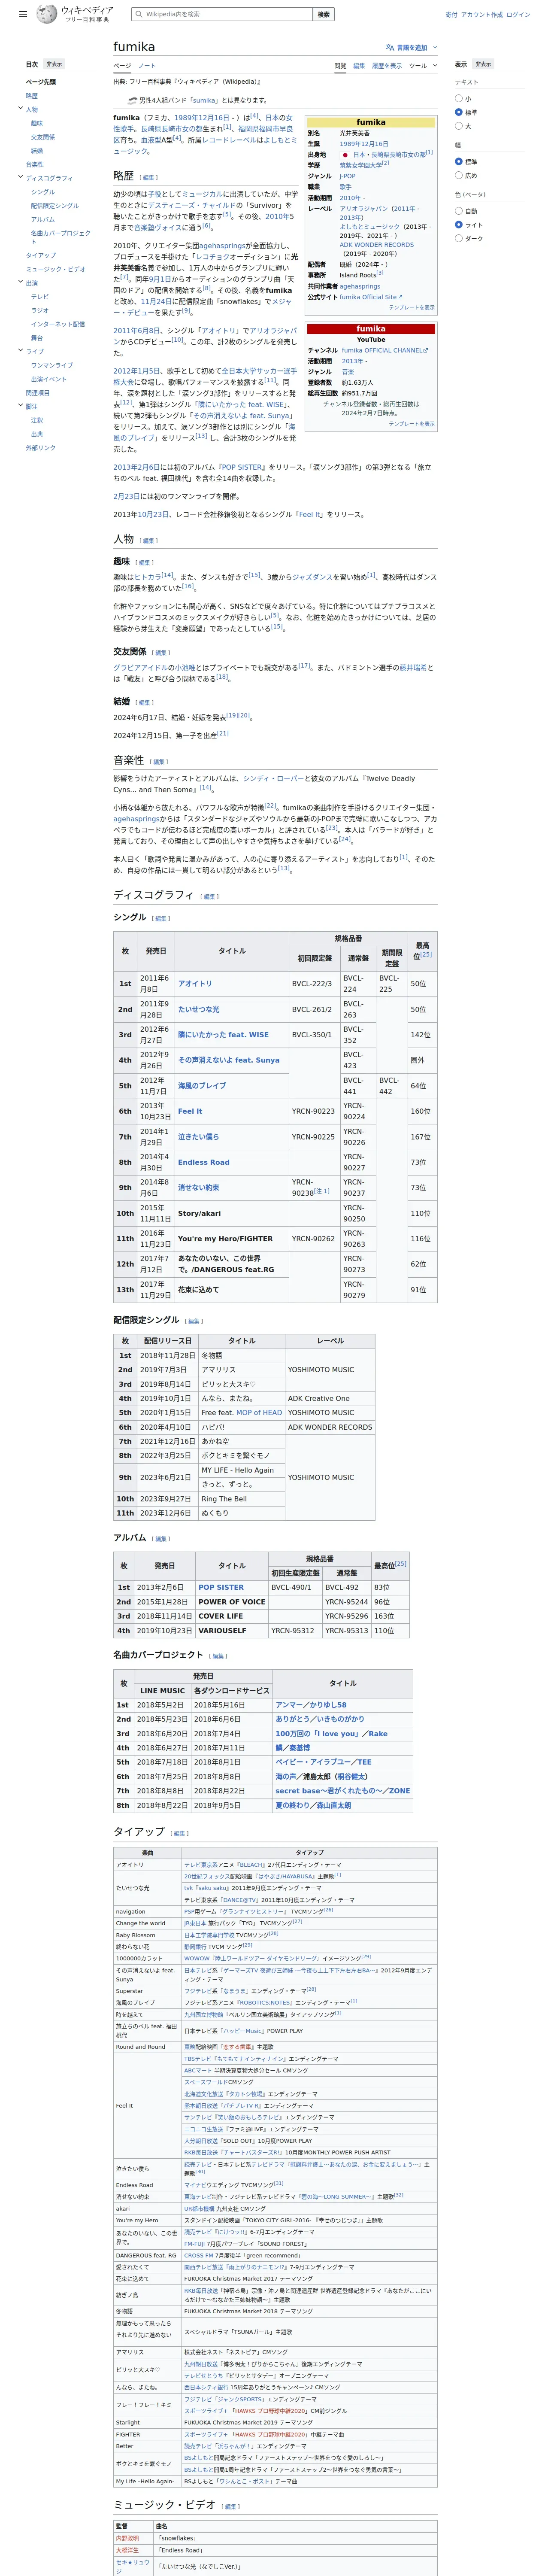This screenshot has width=551, height=2576.
Task: Jump to ページ先頭 in contents
Action: coord(41,82)
